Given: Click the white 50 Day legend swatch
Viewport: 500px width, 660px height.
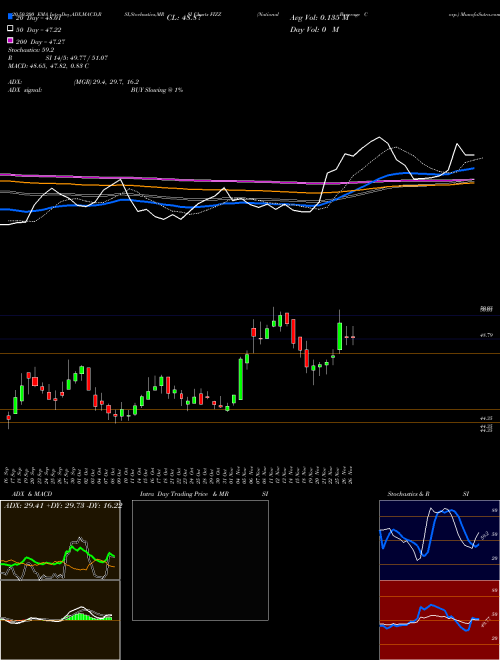Looking at the screenshot, I should pos(11,29).
